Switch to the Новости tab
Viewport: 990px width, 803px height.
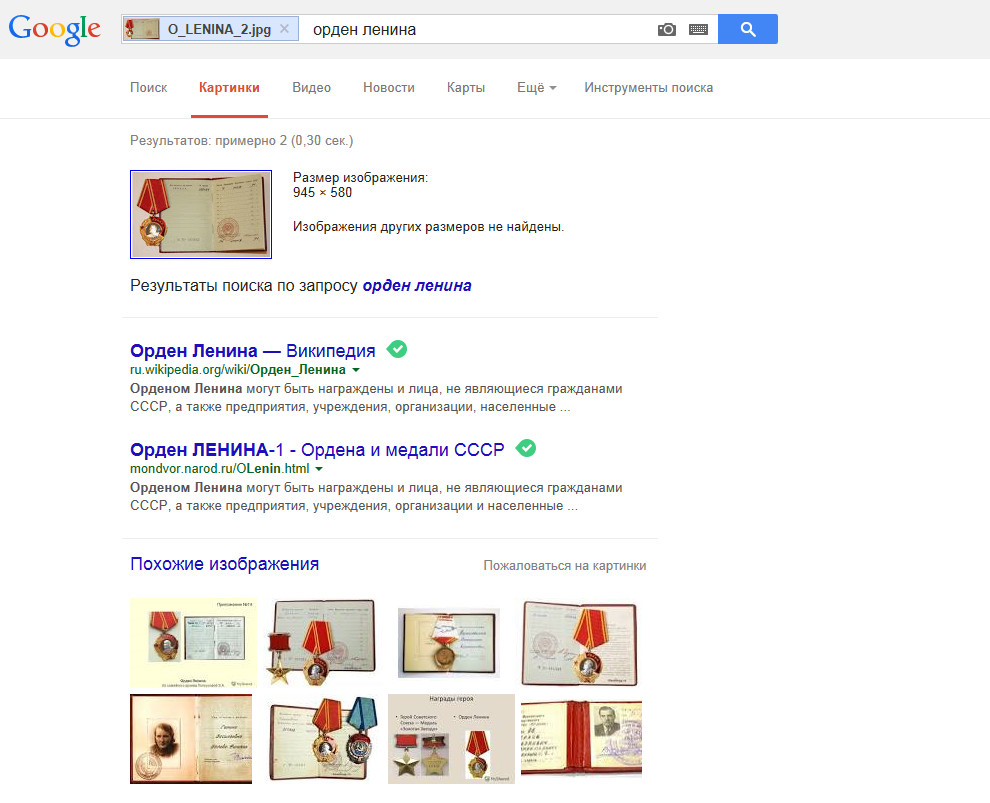388,88
